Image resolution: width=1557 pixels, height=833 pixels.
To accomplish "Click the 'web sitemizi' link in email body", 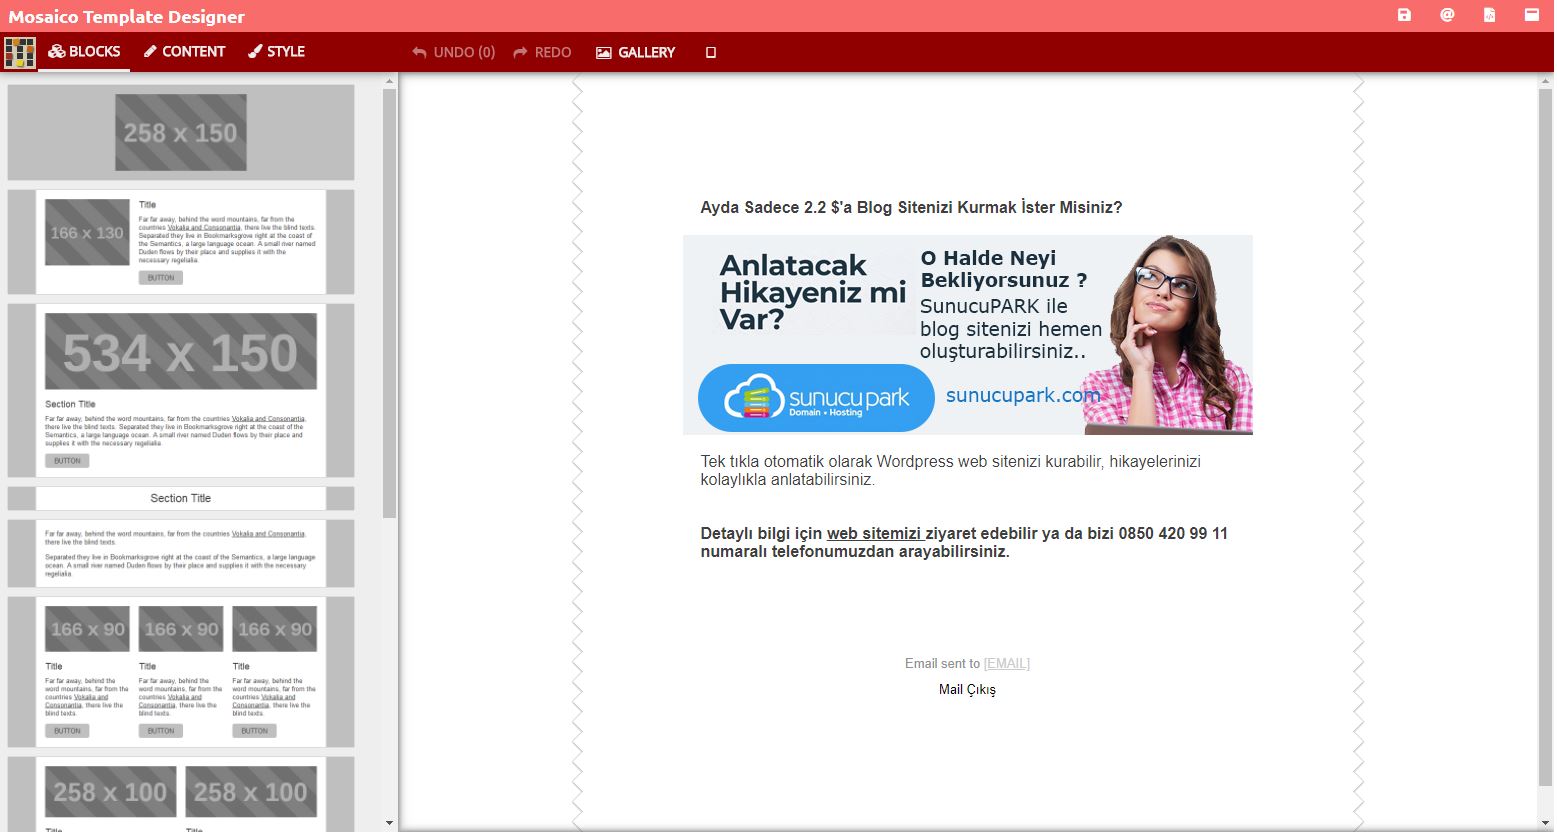I will click(x=873, y=534).
